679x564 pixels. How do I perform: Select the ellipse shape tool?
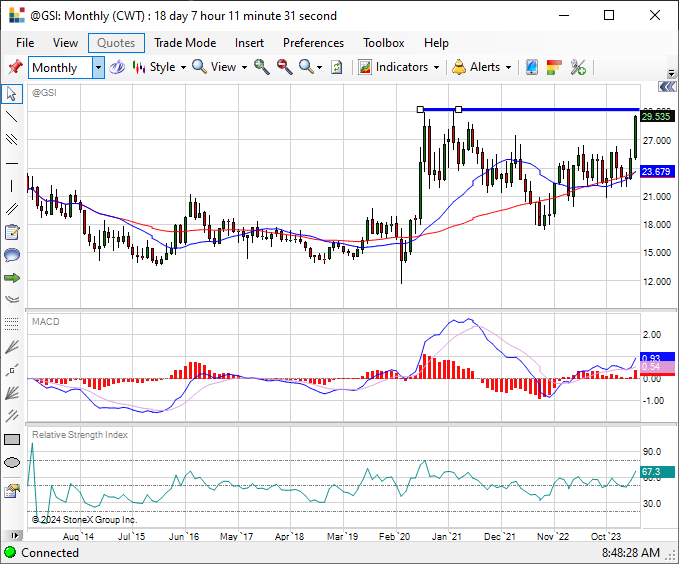pos(12,463)
